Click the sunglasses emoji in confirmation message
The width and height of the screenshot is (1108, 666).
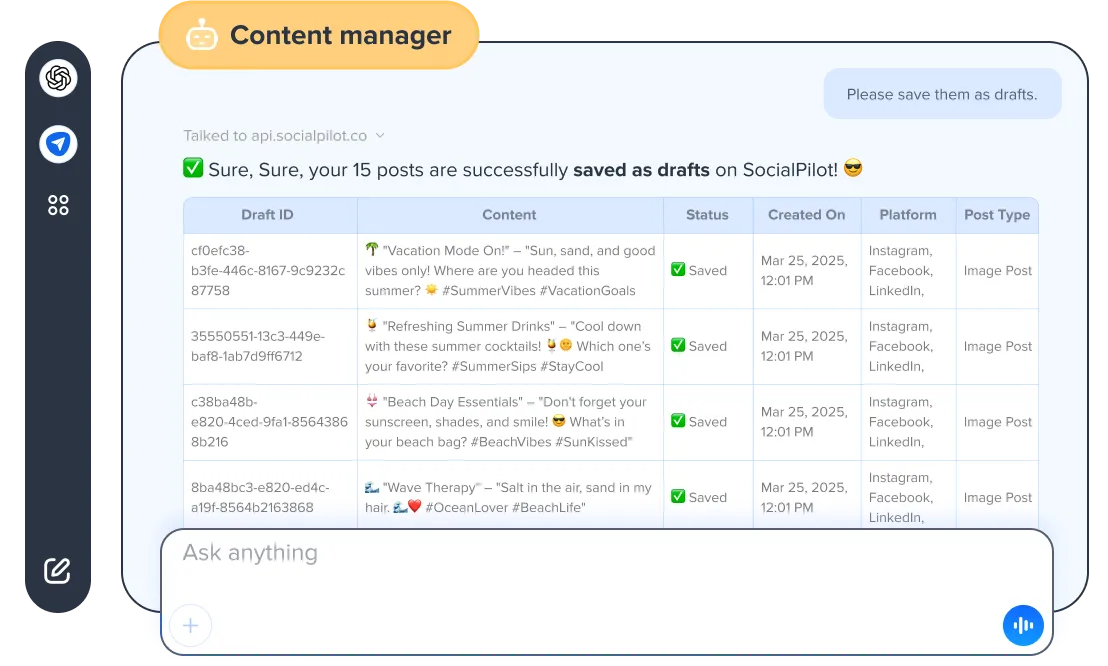[x=851, y=169]
